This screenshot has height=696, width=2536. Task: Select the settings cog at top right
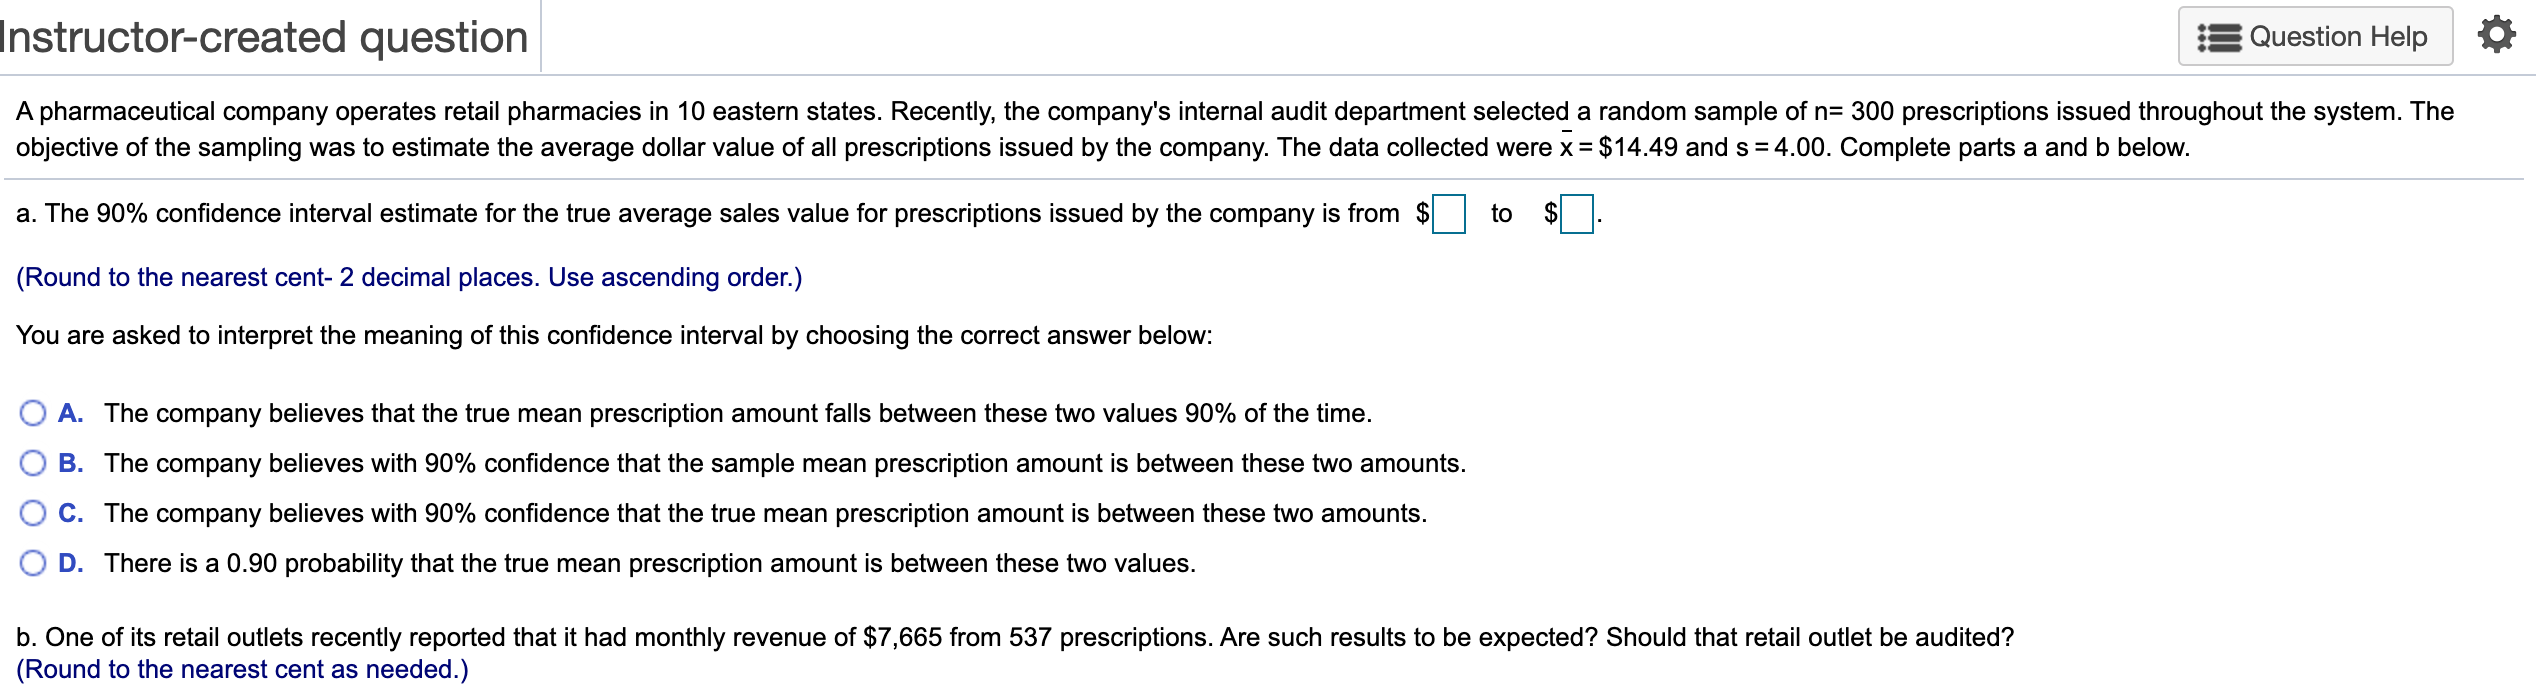2505,33
